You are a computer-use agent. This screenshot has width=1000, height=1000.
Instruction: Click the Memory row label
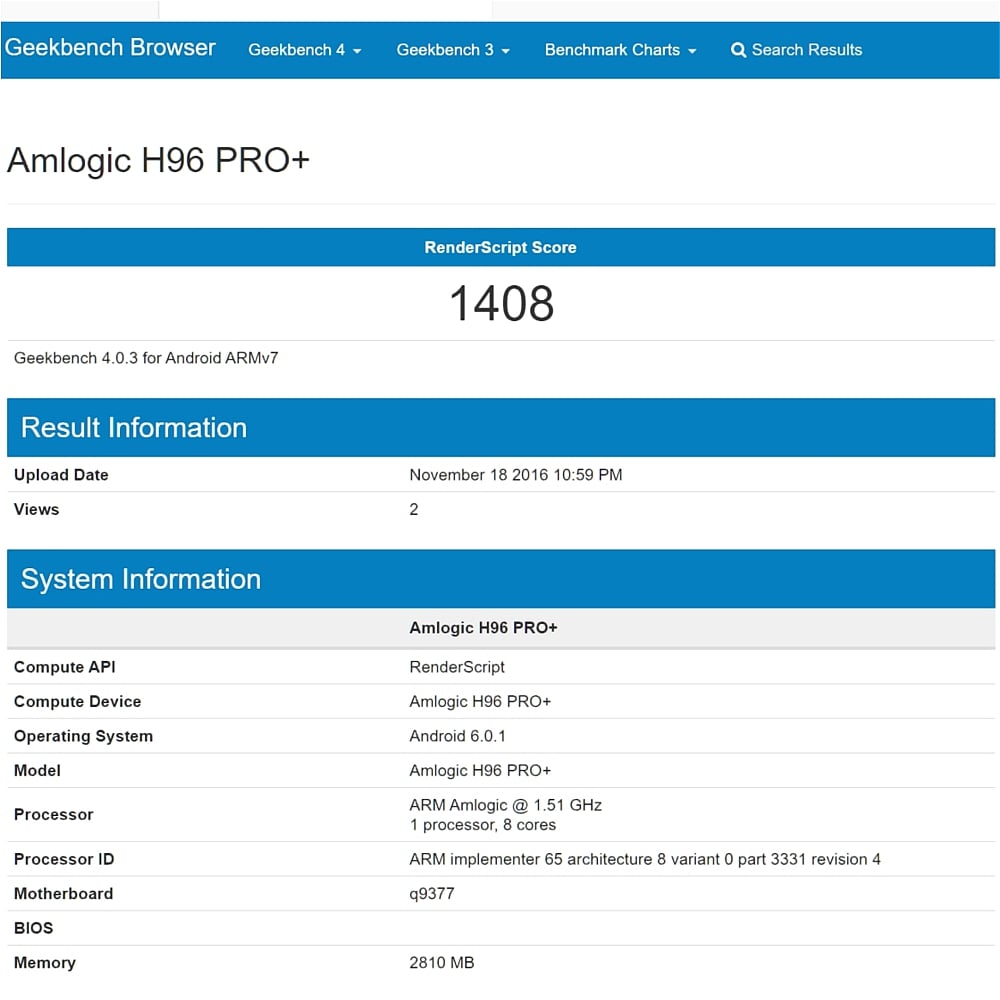click(45, 962)
